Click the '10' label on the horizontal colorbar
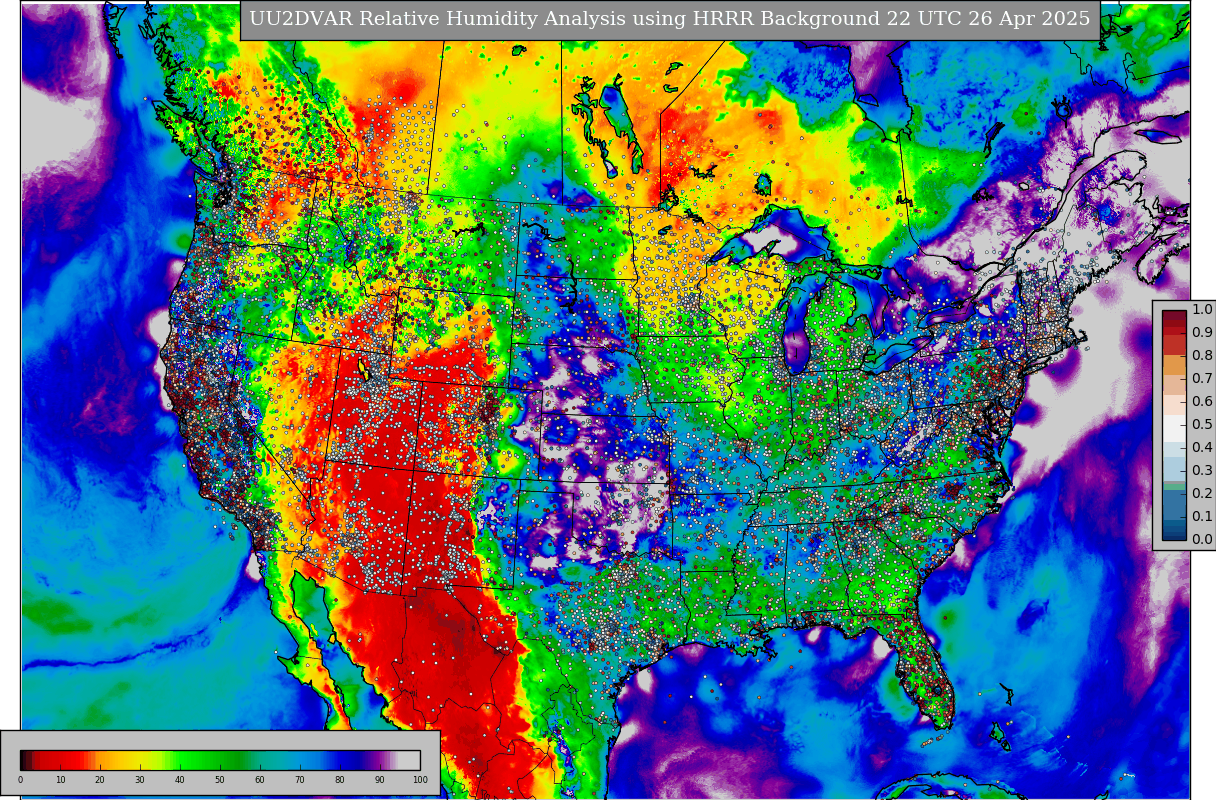This screenshot has width=1216, height=800. [60, 780]
